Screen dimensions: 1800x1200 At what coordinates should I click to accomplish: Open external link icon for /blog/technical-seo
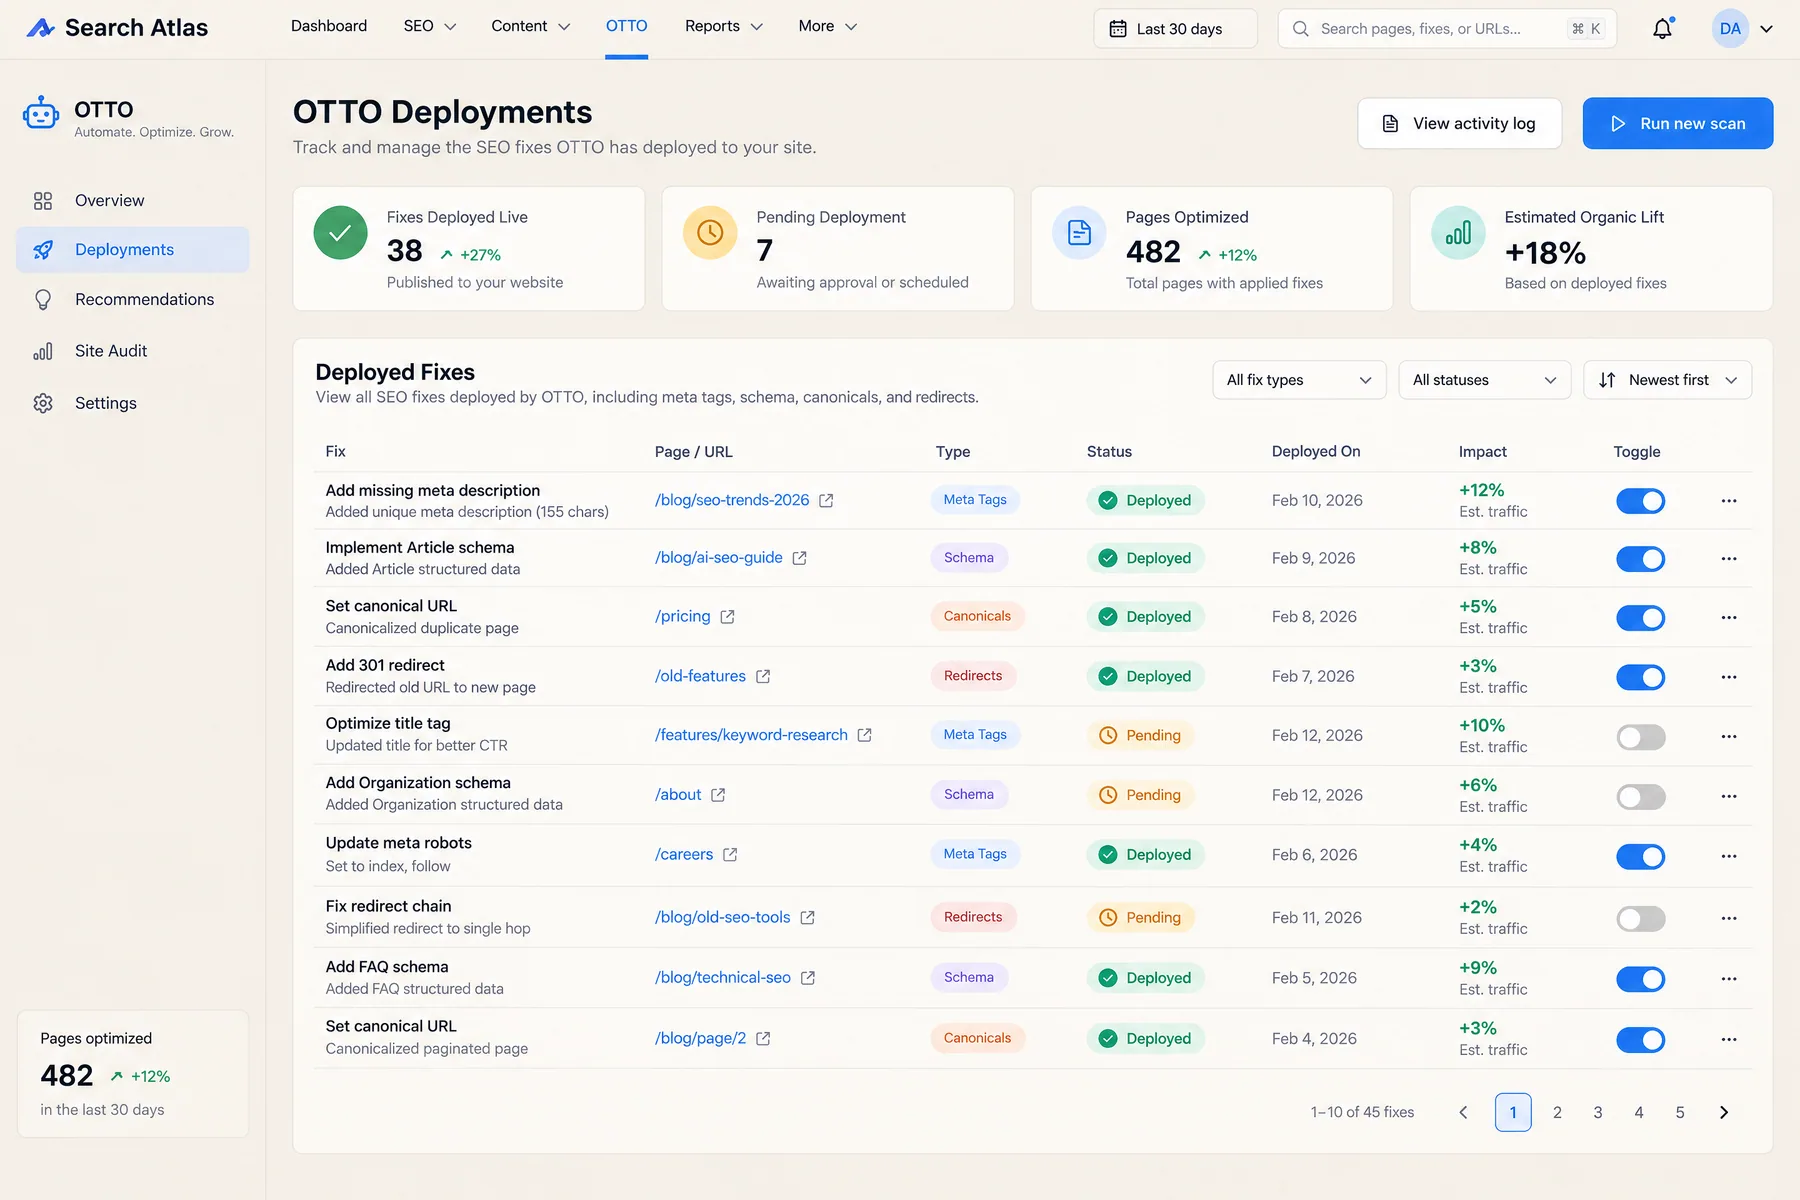(x=808, y=978)
